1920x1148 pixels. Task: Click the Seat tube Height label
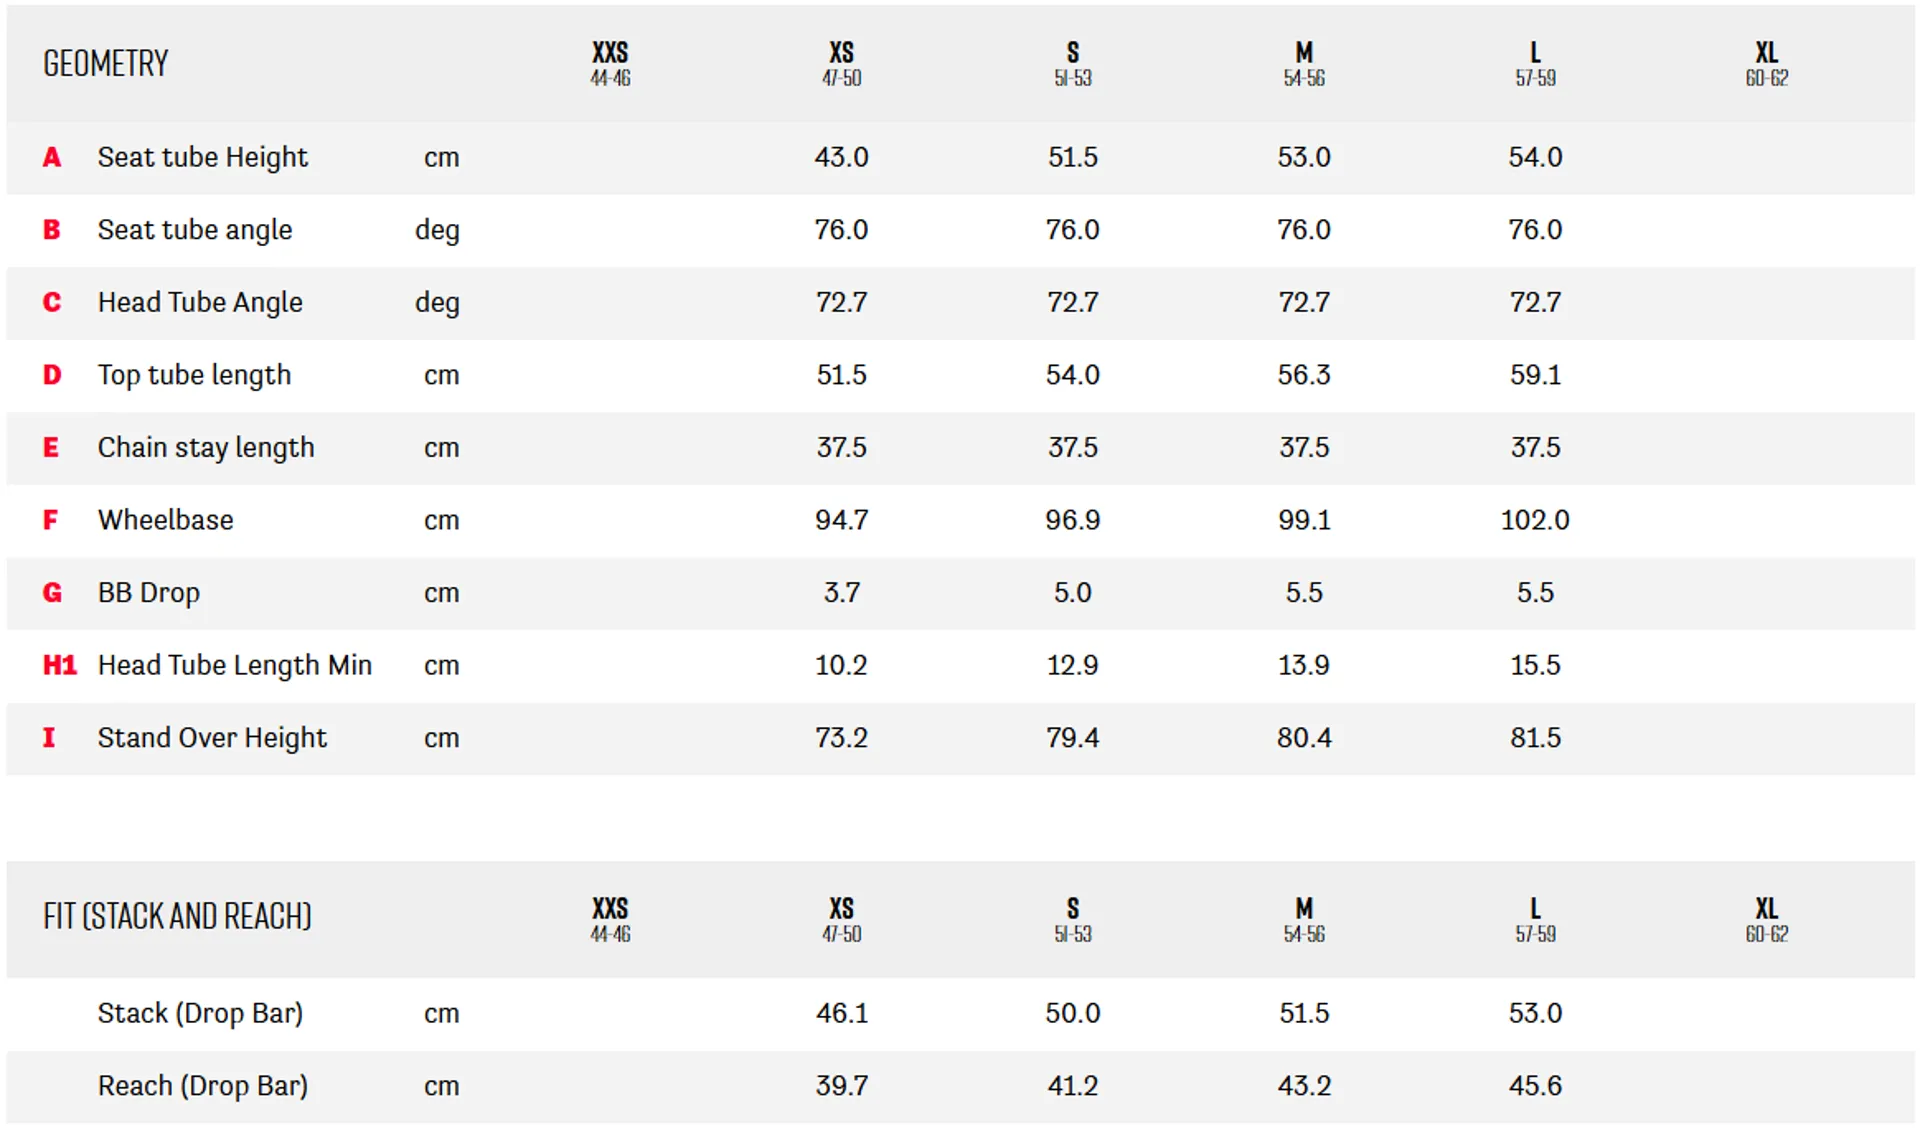203,158
